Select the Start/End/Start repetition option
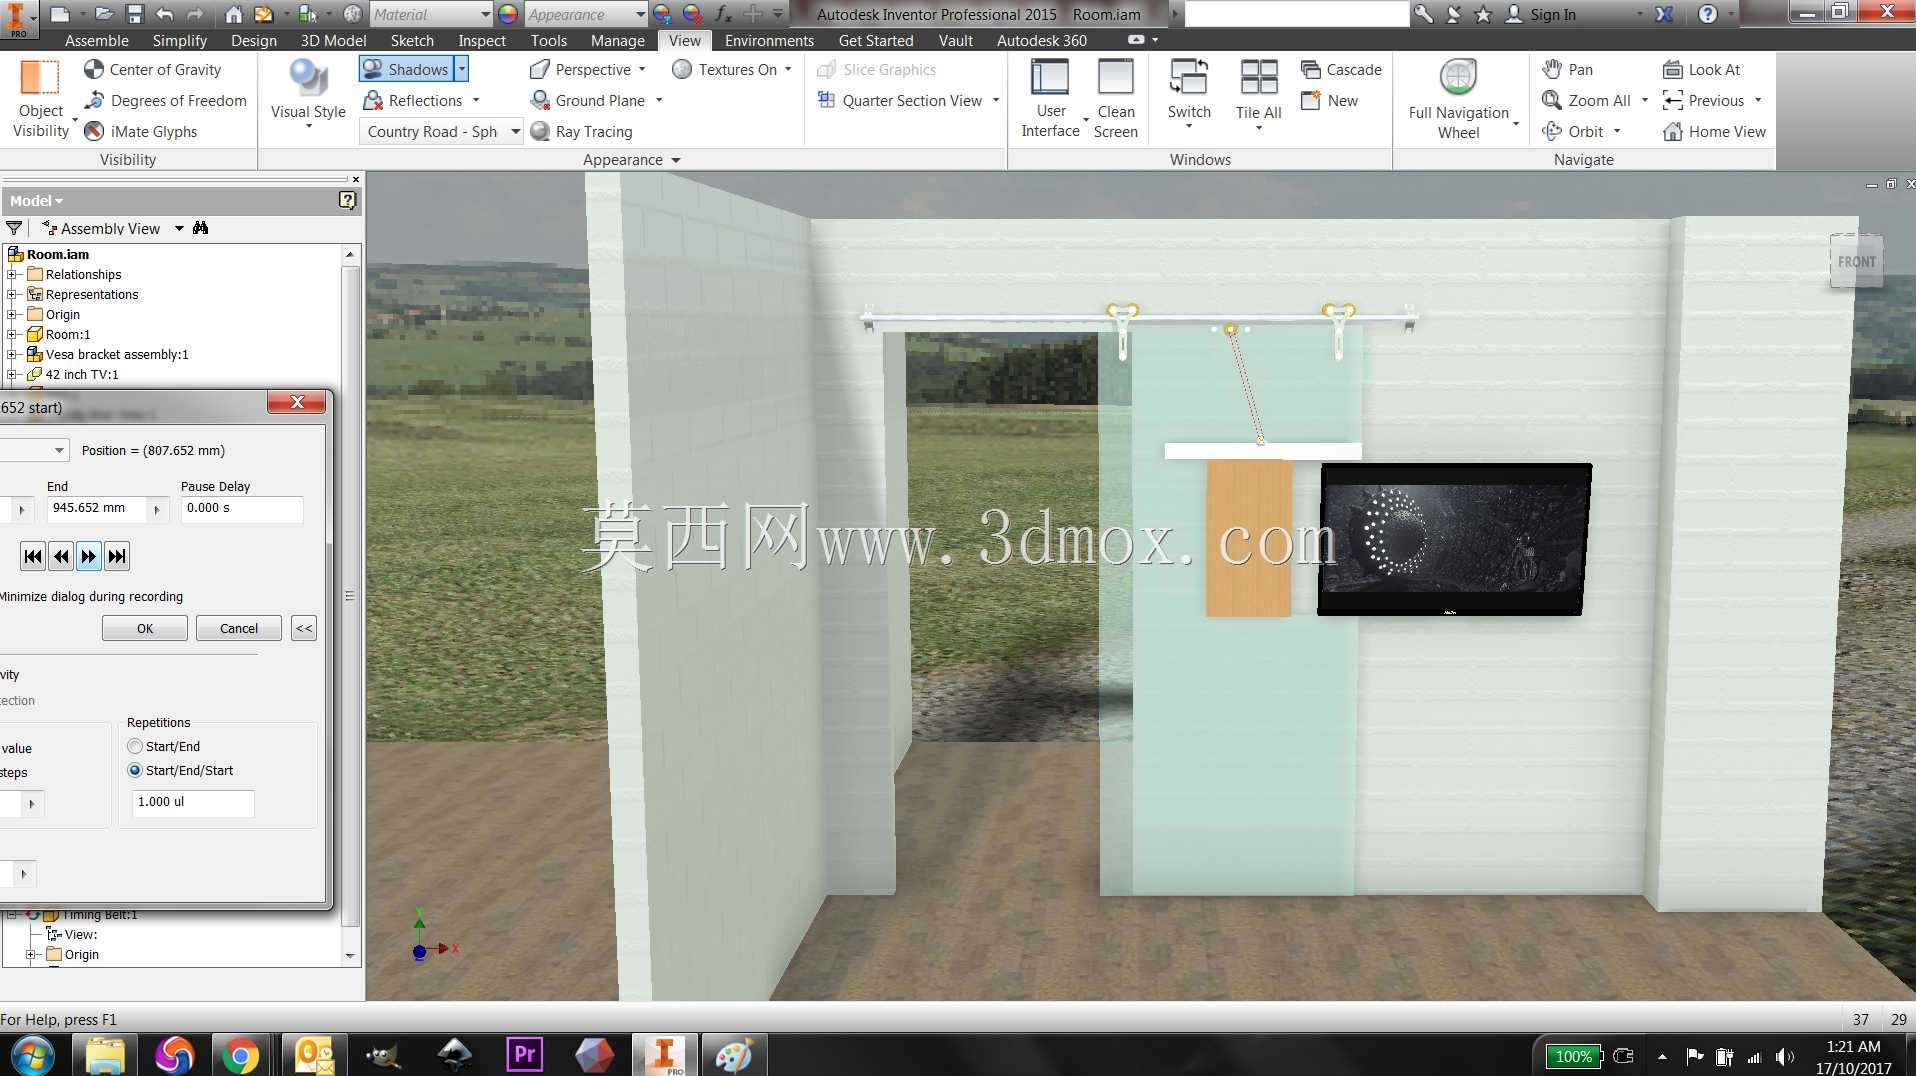Viewport: 1916px width, 1076px height. (x=135, y=770)
